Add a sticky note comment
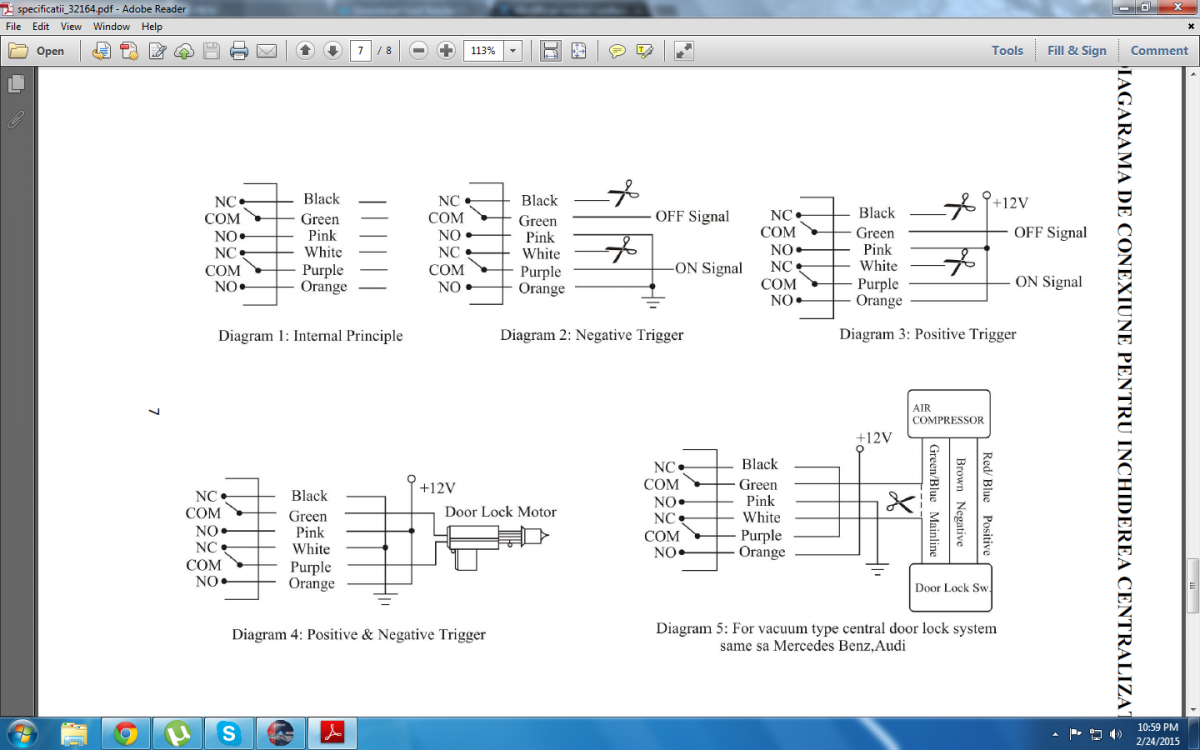Screen dimensions: 1200x750 pos(618,51)
